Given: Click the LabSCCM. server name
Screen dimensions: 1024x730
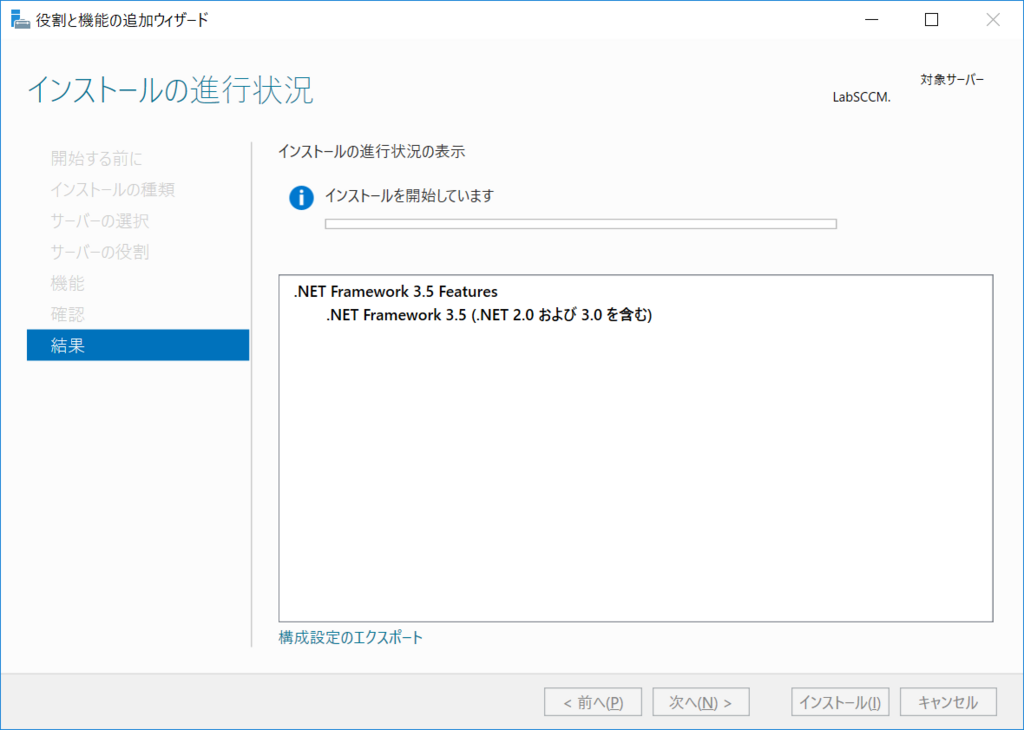Looking at the screenshot, I should [x=861, y=97].
